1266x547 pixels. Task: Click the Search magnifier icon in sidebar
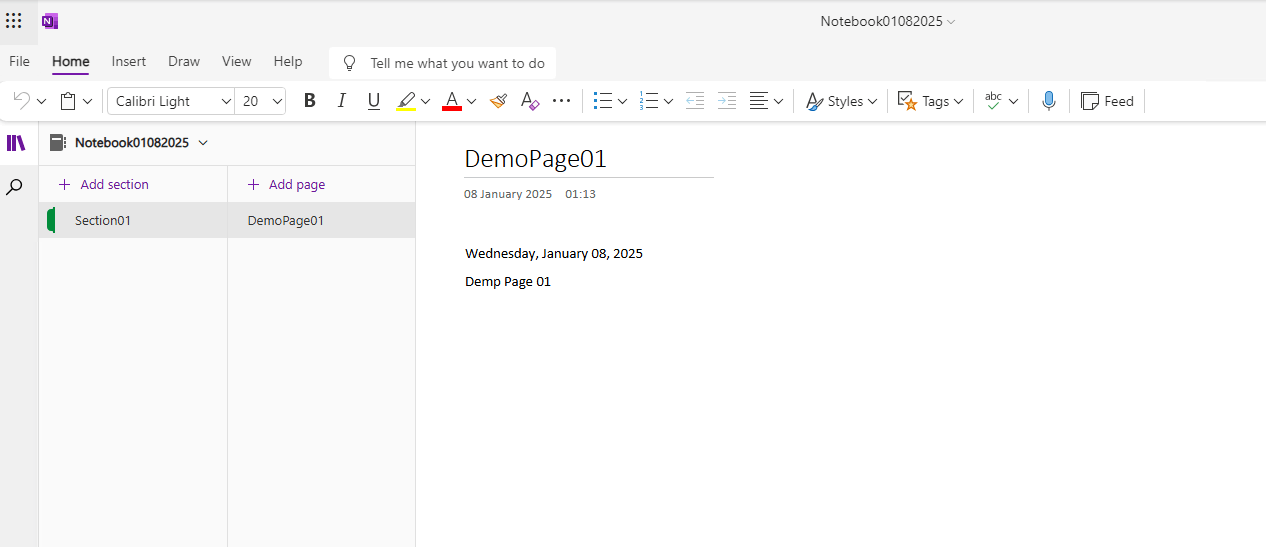coord(15,187)
